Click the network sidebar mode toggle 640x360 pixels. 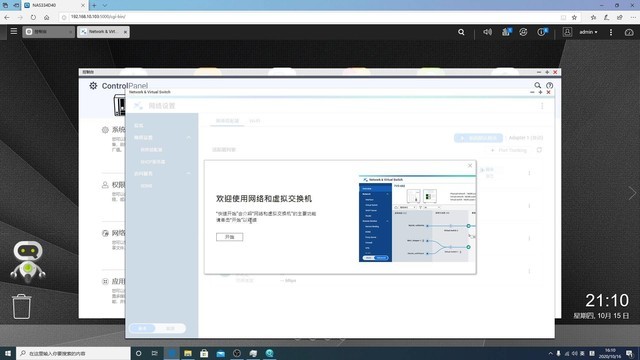tap(157, 328)
